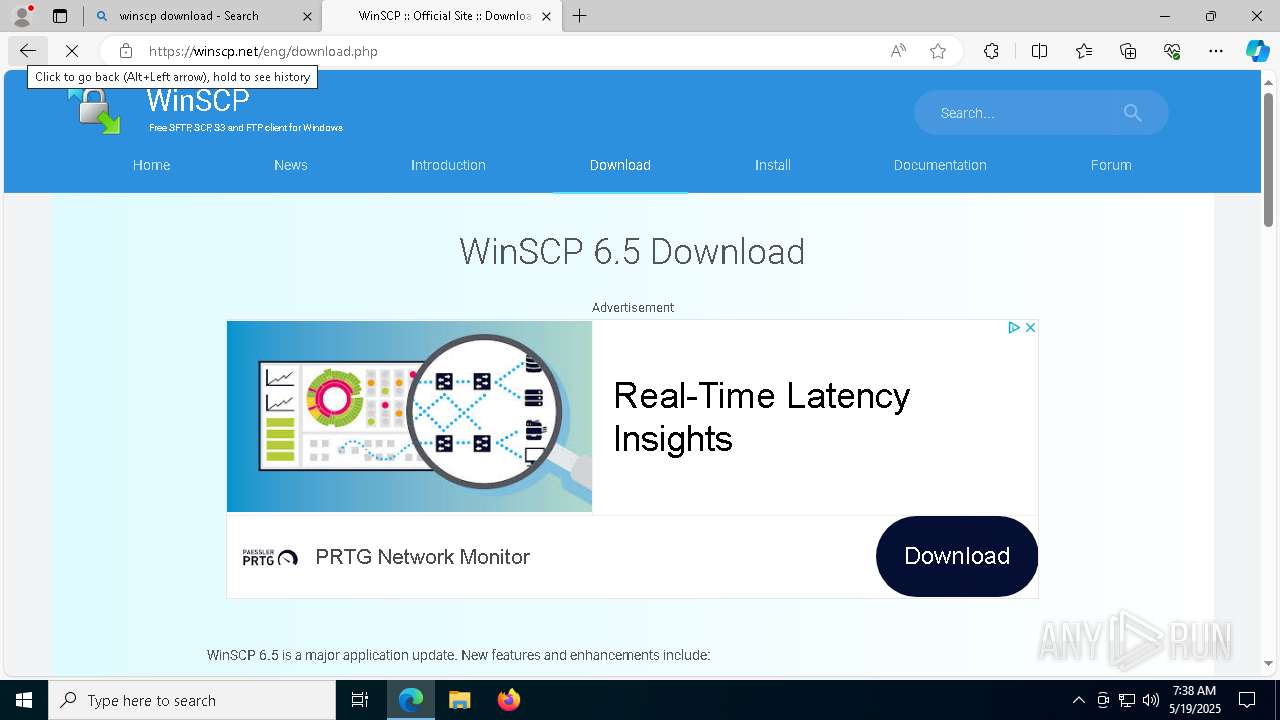Click the Paessler PRTG logo
Screen dimensions: 1280x720
pyautogui.click(x=270, y=557)
